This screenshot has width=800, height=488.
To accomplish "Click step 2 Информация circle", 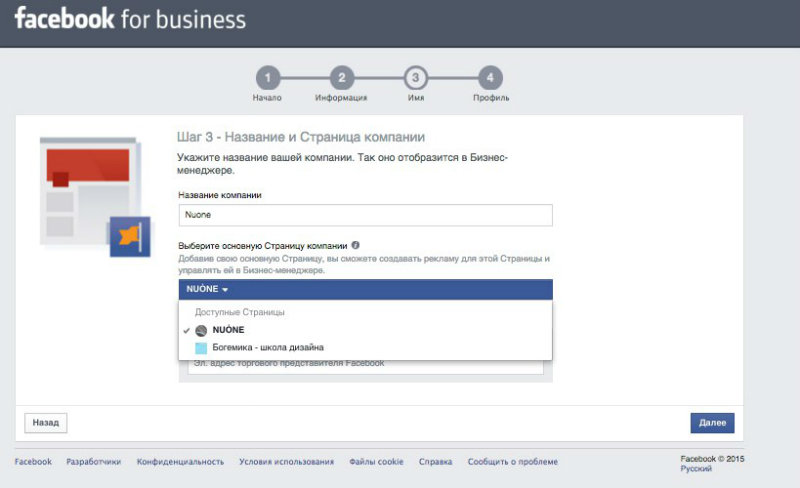I will tap(341, 78).
